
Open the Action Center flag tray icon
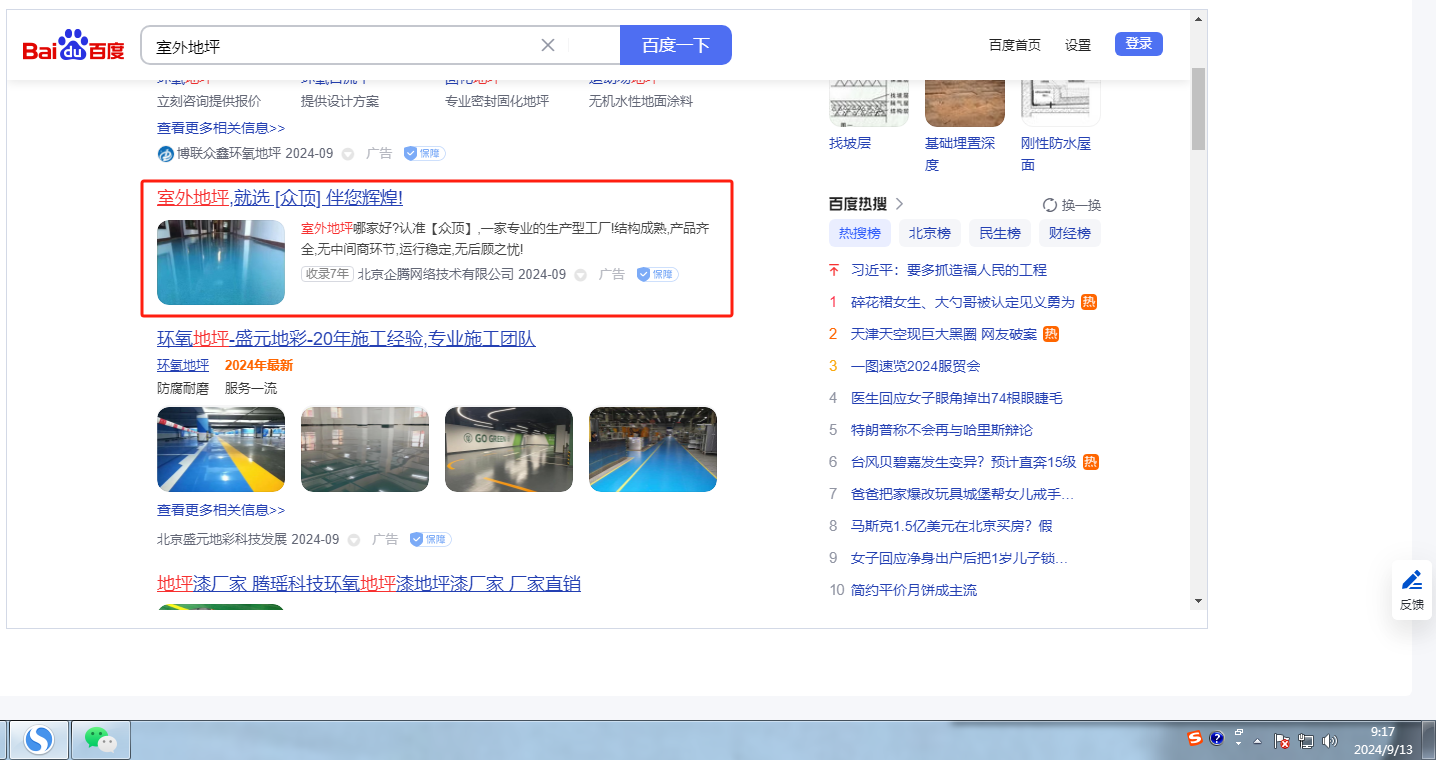tap(1282, 741)
